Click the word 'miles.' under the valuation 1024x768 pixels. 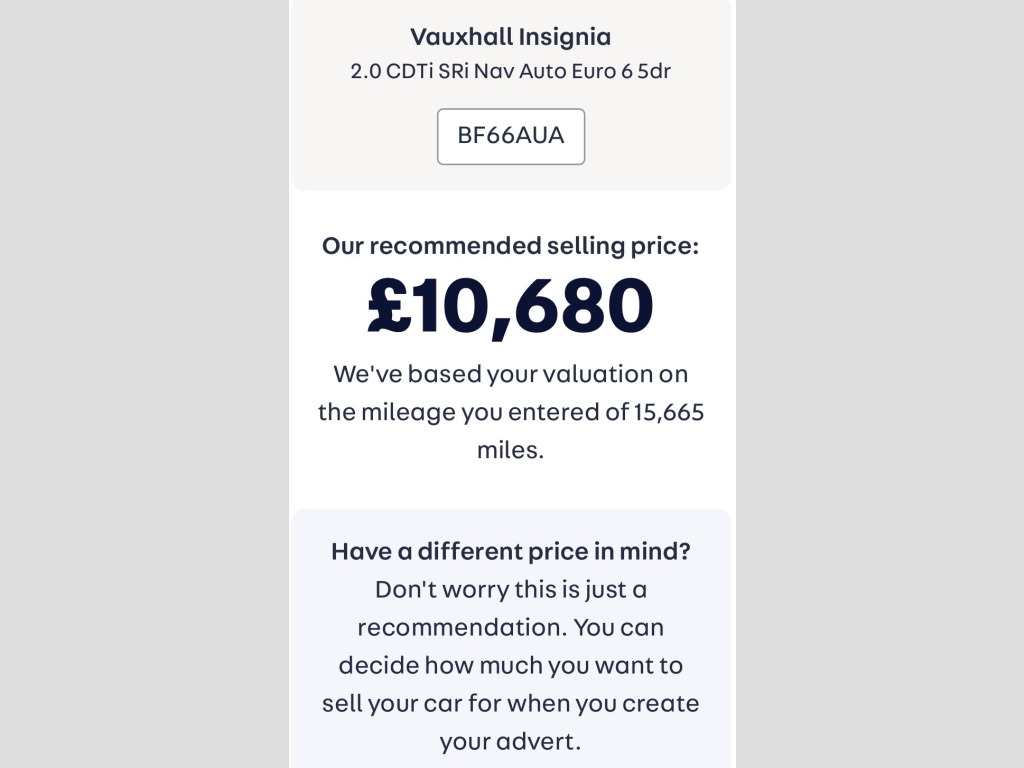point(510,450)
